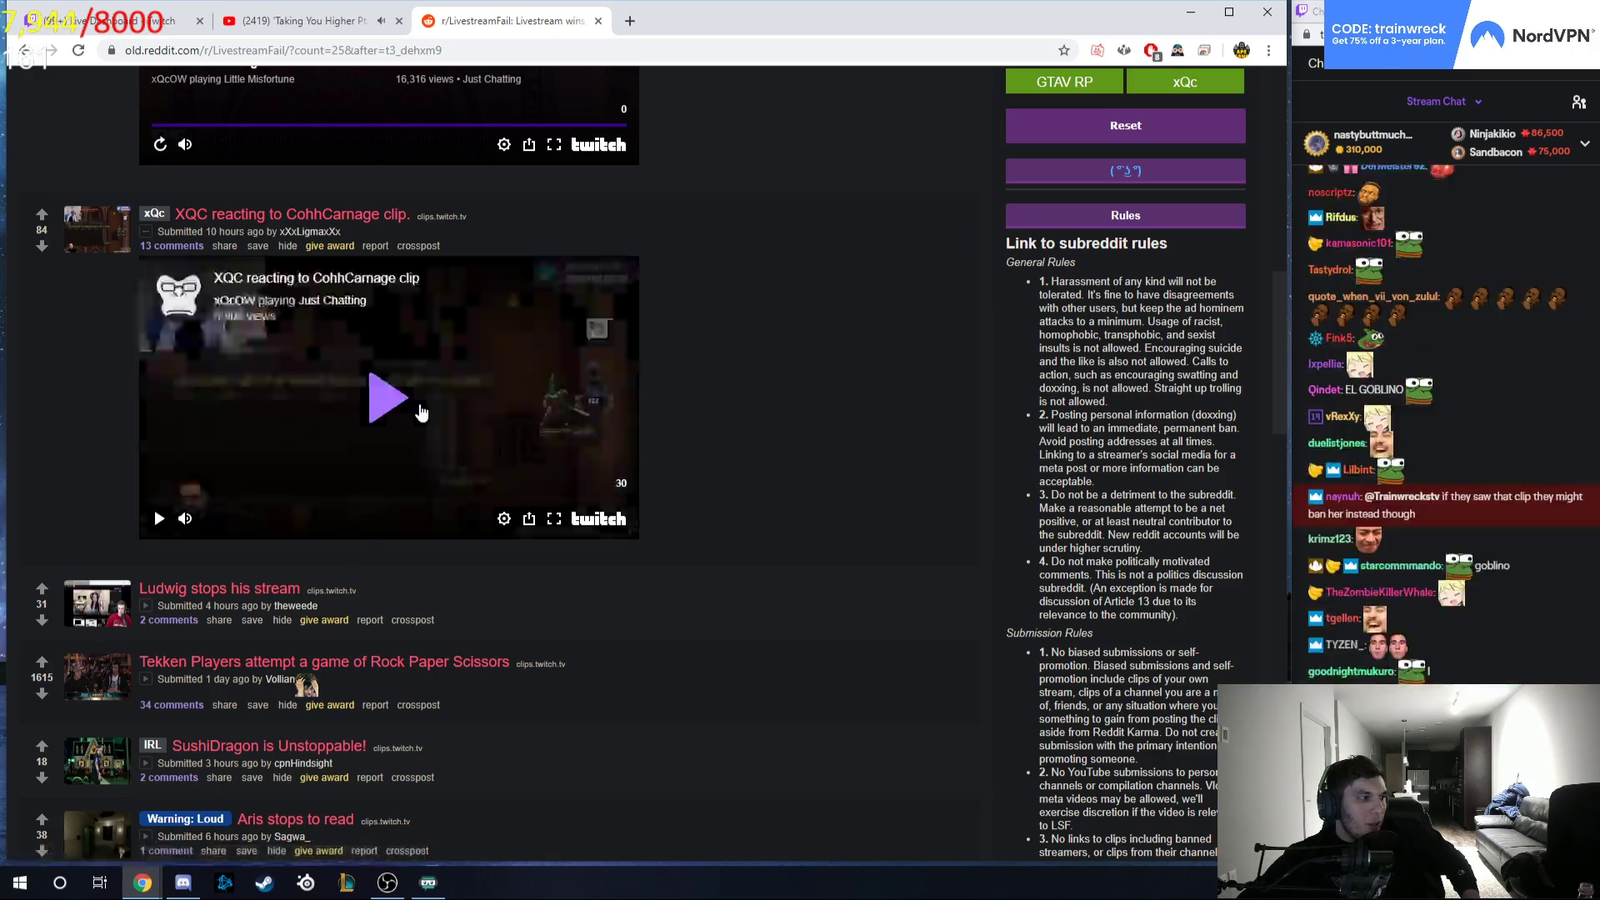Expand the chat gift leaderboard chevron

[x=1585, y=143]
